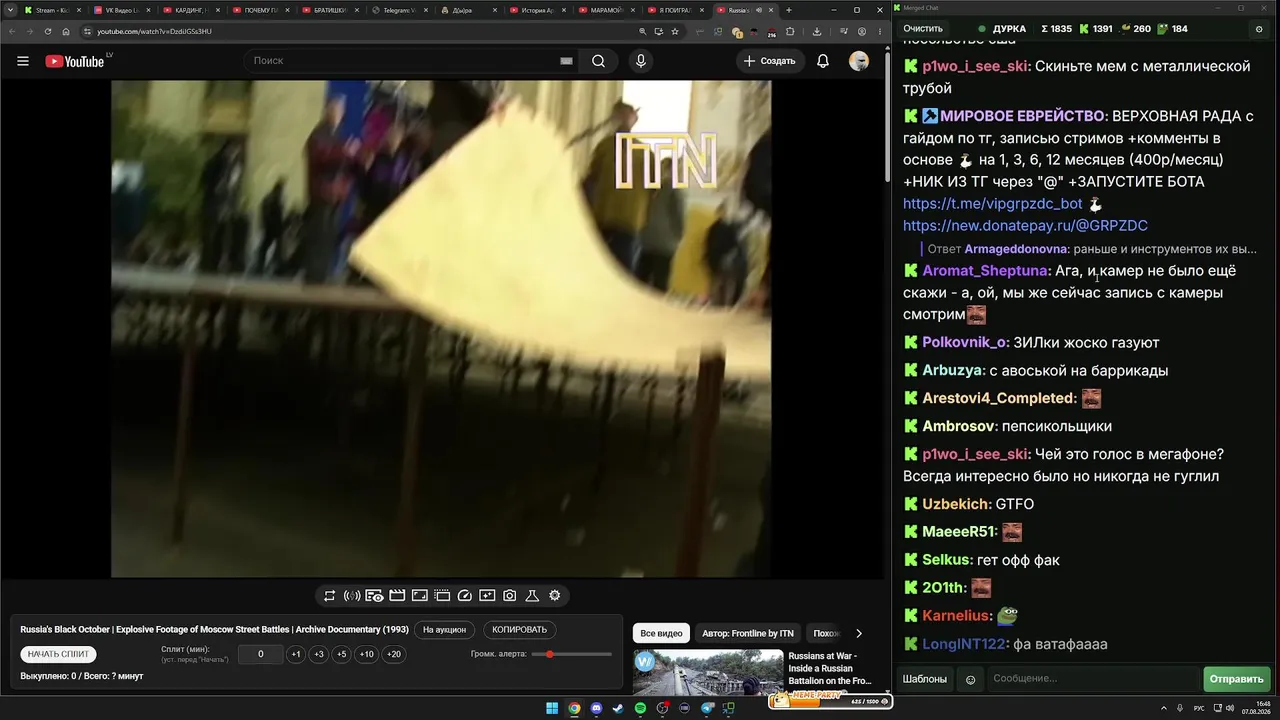
Task: Open browser extensions puzzle icon
Action: tap(790, 31)
